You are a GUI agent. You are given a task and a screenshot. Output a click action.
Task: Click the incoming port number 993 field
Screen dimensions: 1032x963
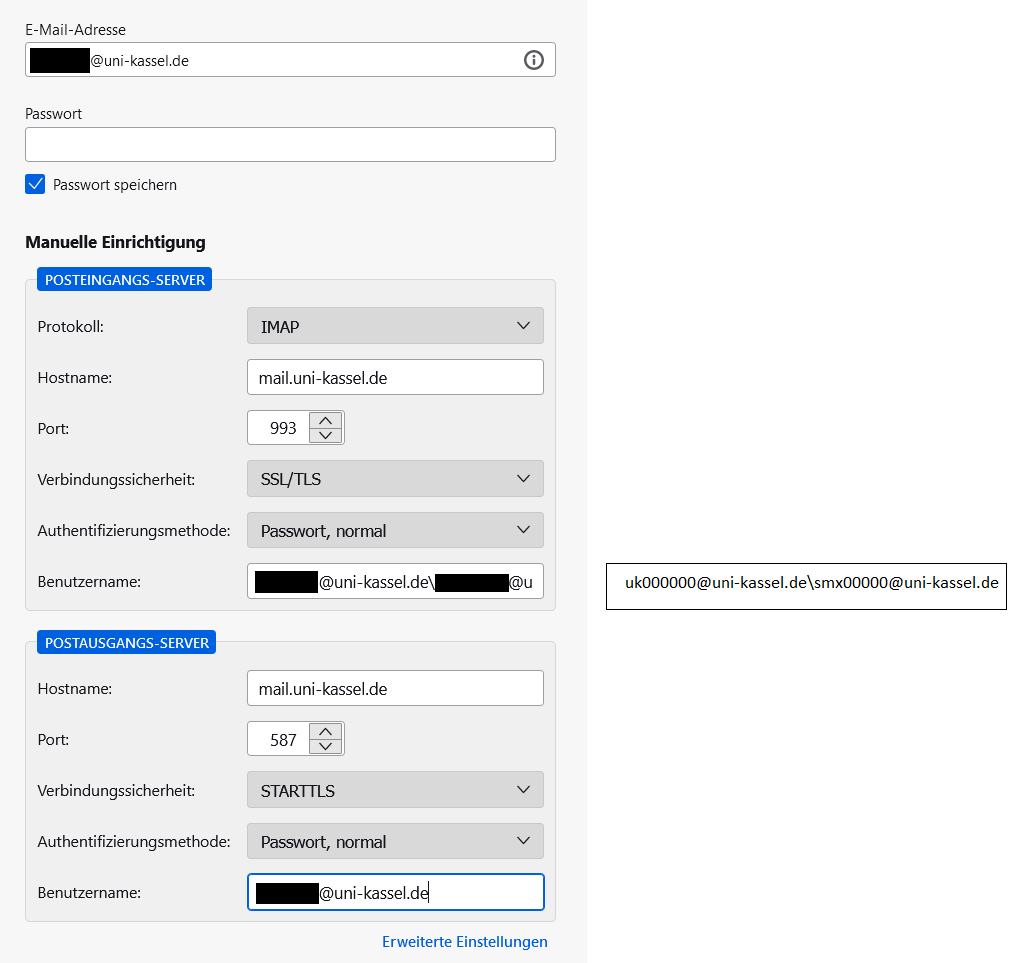[x=280, y=428]
